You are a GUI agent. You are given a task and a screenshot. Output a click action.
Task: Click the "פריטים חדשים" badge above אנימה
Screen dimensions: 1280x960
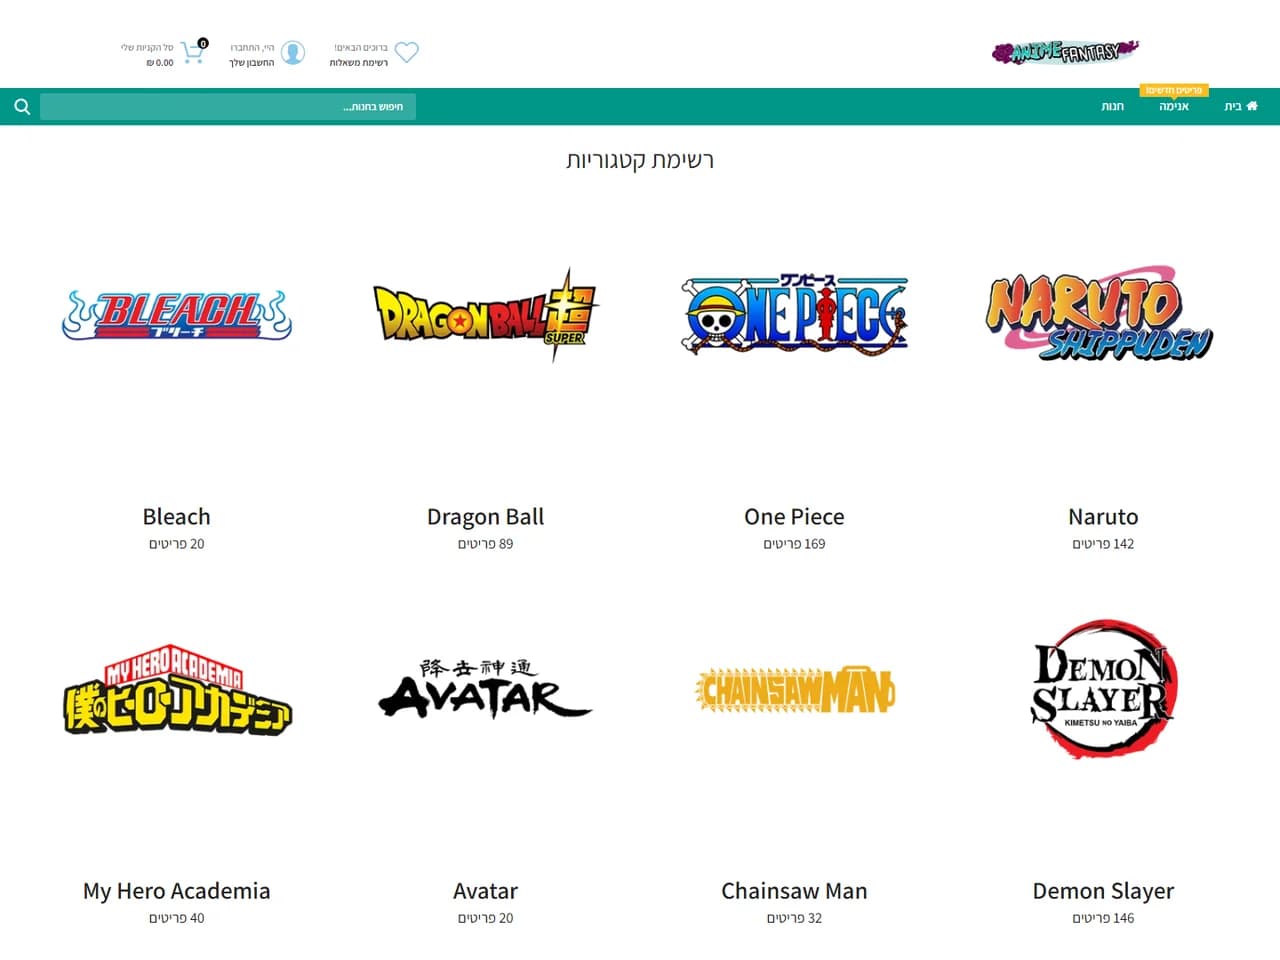tap(1174, 90)
